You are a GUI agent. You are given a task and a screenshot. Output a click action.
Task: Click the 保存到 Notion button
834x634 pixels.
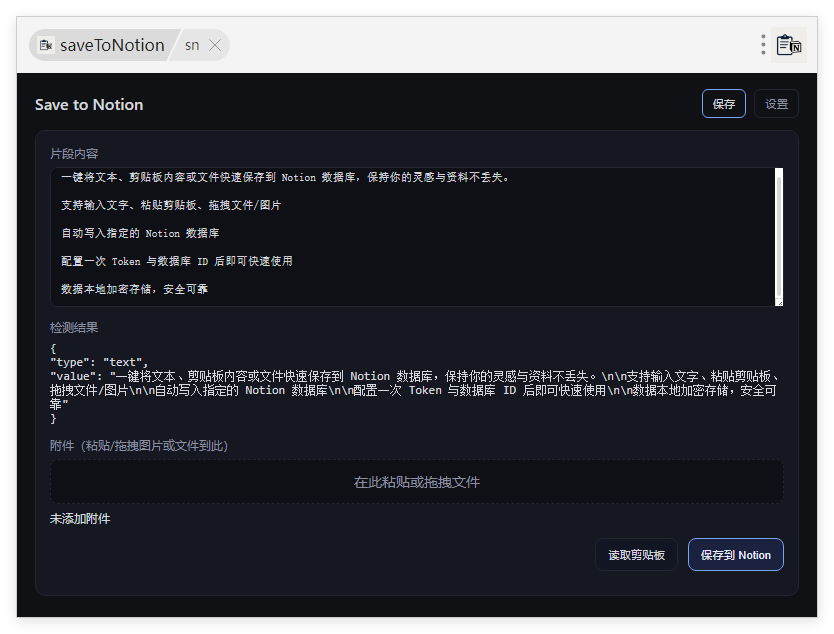(736, 555)
